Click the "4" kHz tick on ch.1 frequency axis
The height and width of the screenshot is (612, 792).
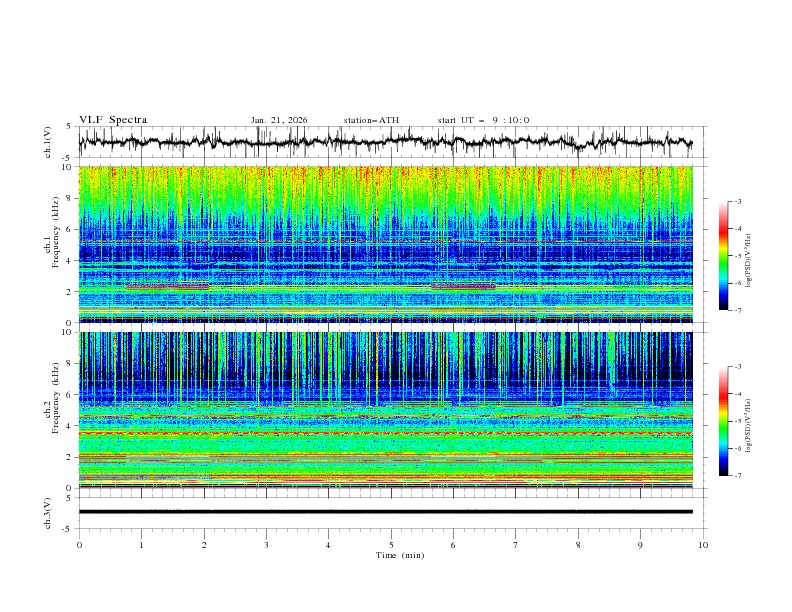point(70,261)
